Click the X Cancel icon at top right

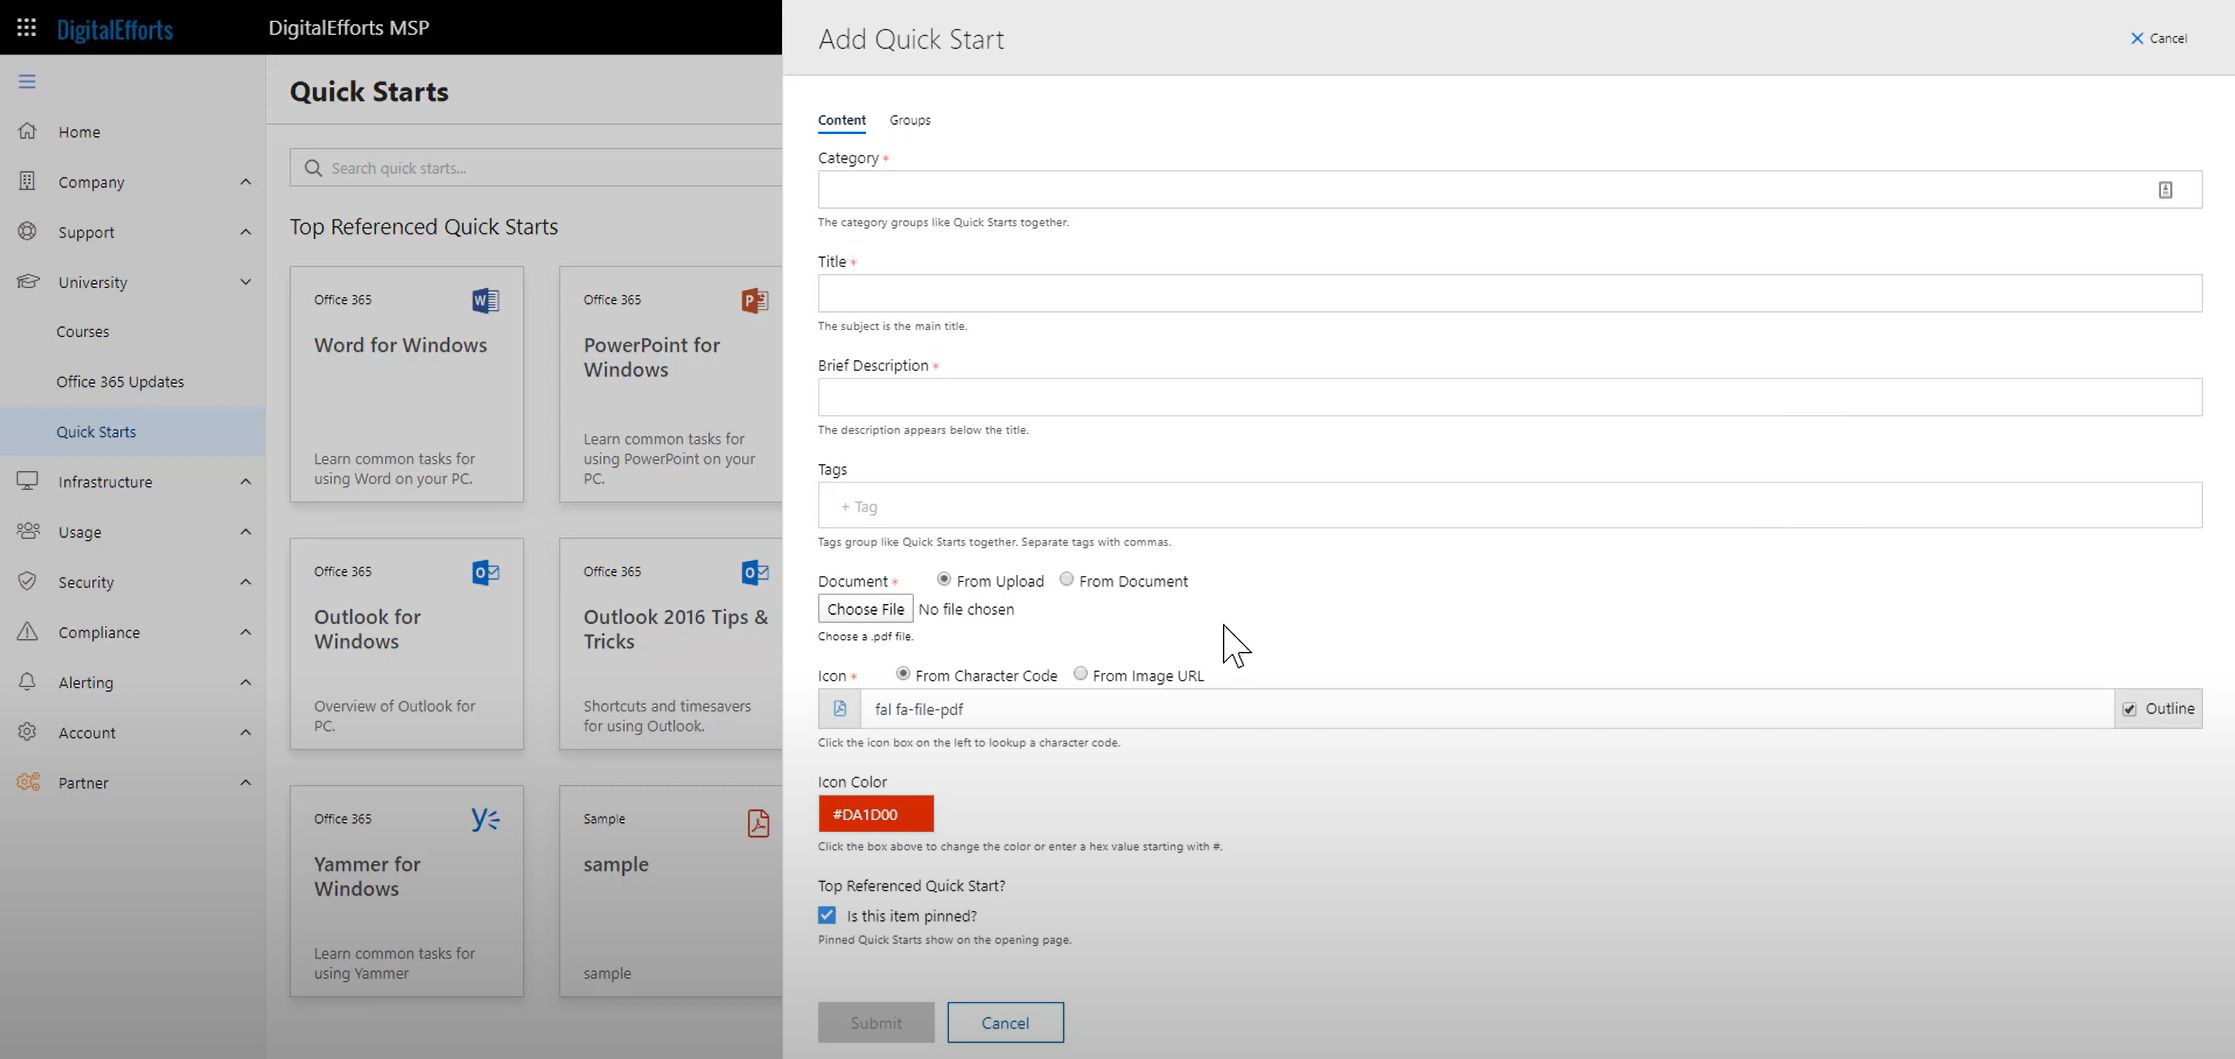pyautogui.click(x=2137, y=38)
